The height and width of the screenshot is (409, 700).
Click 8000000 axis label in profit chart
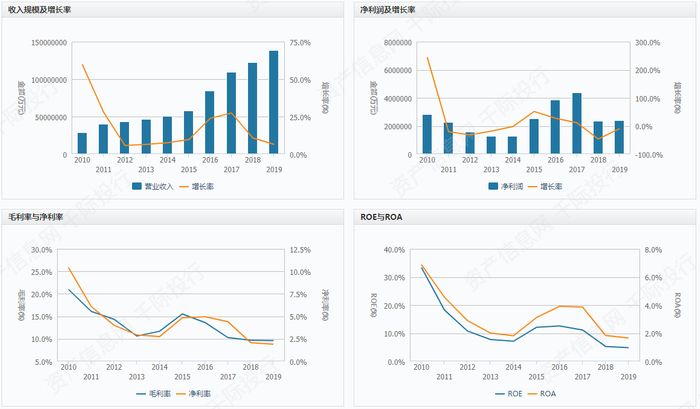pos(397,43)
